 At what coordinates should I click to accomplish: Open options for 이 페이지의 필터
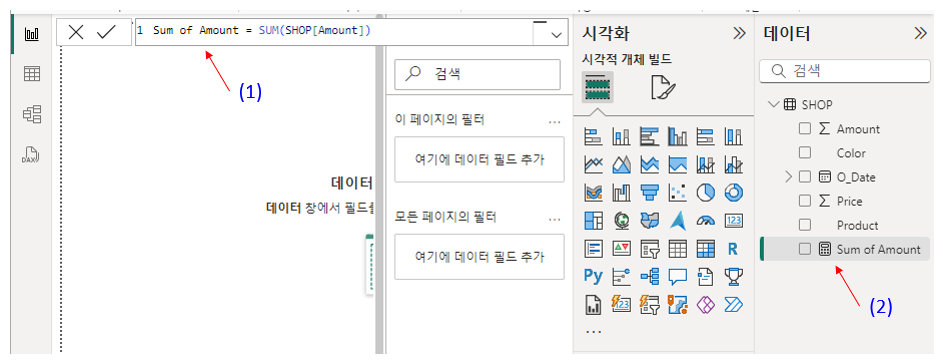click(x=554, y=121)
